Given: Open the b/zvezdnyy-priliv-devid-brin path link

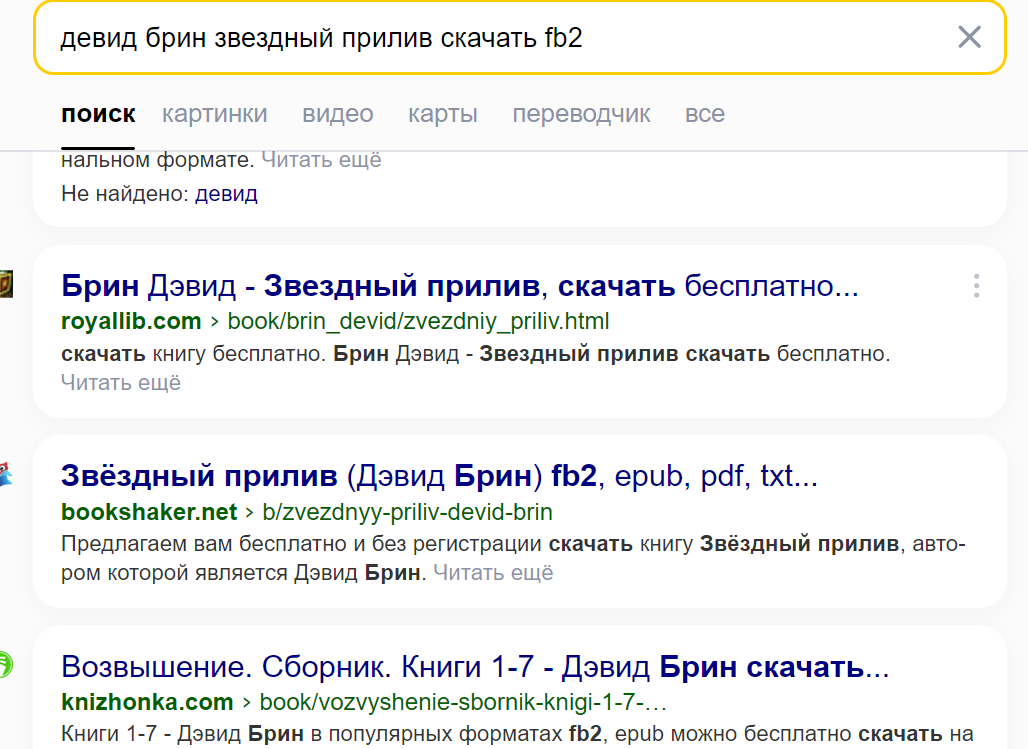Looking at the screenshot, I should (x=407, y=512).
